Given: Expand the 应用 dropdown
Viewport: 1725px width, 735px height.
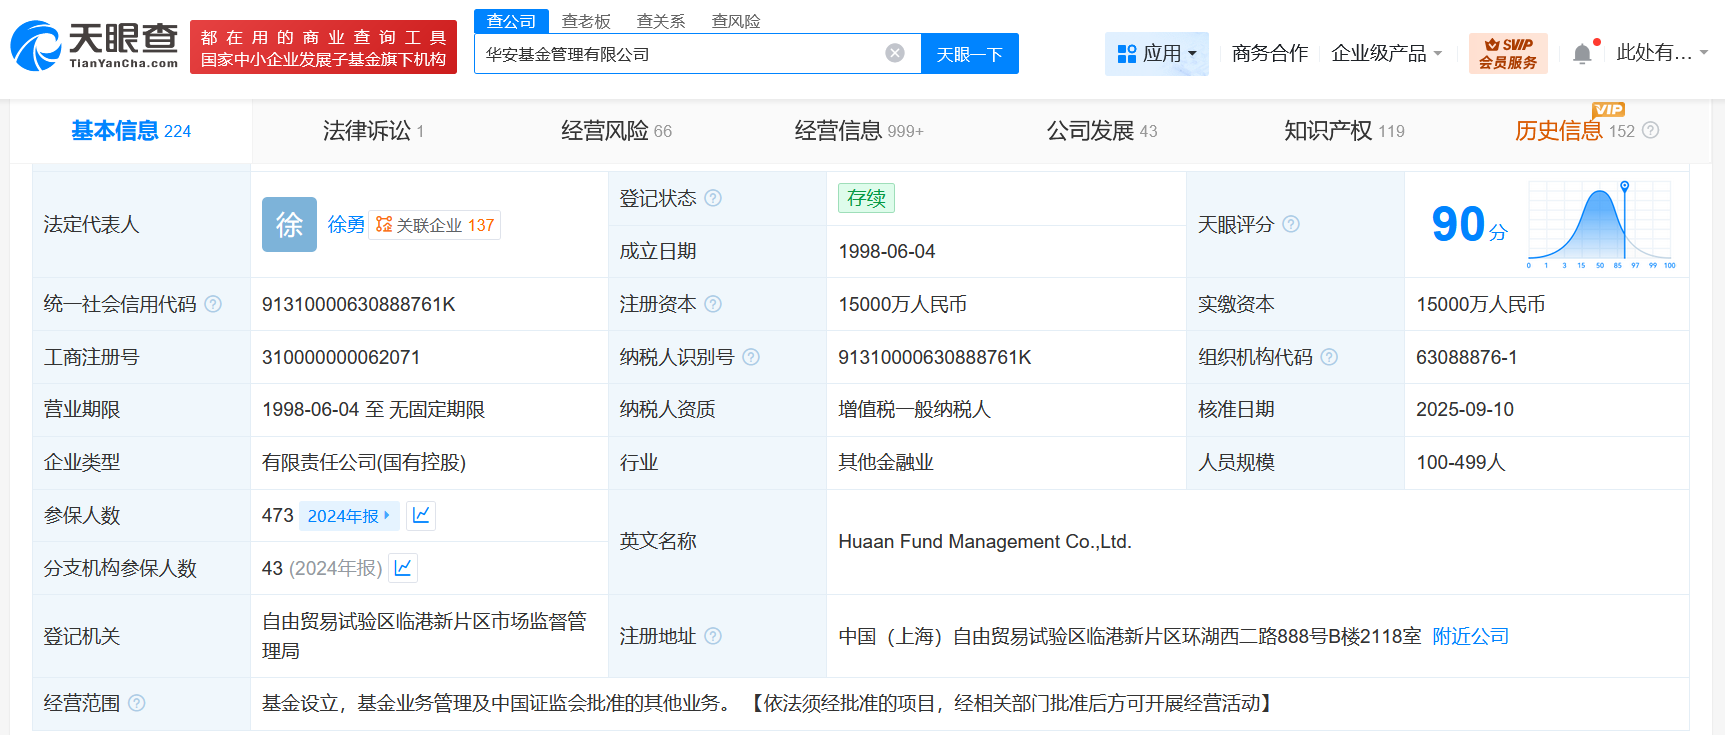Looking at the screenshot, I should (x=1157, y=53).
